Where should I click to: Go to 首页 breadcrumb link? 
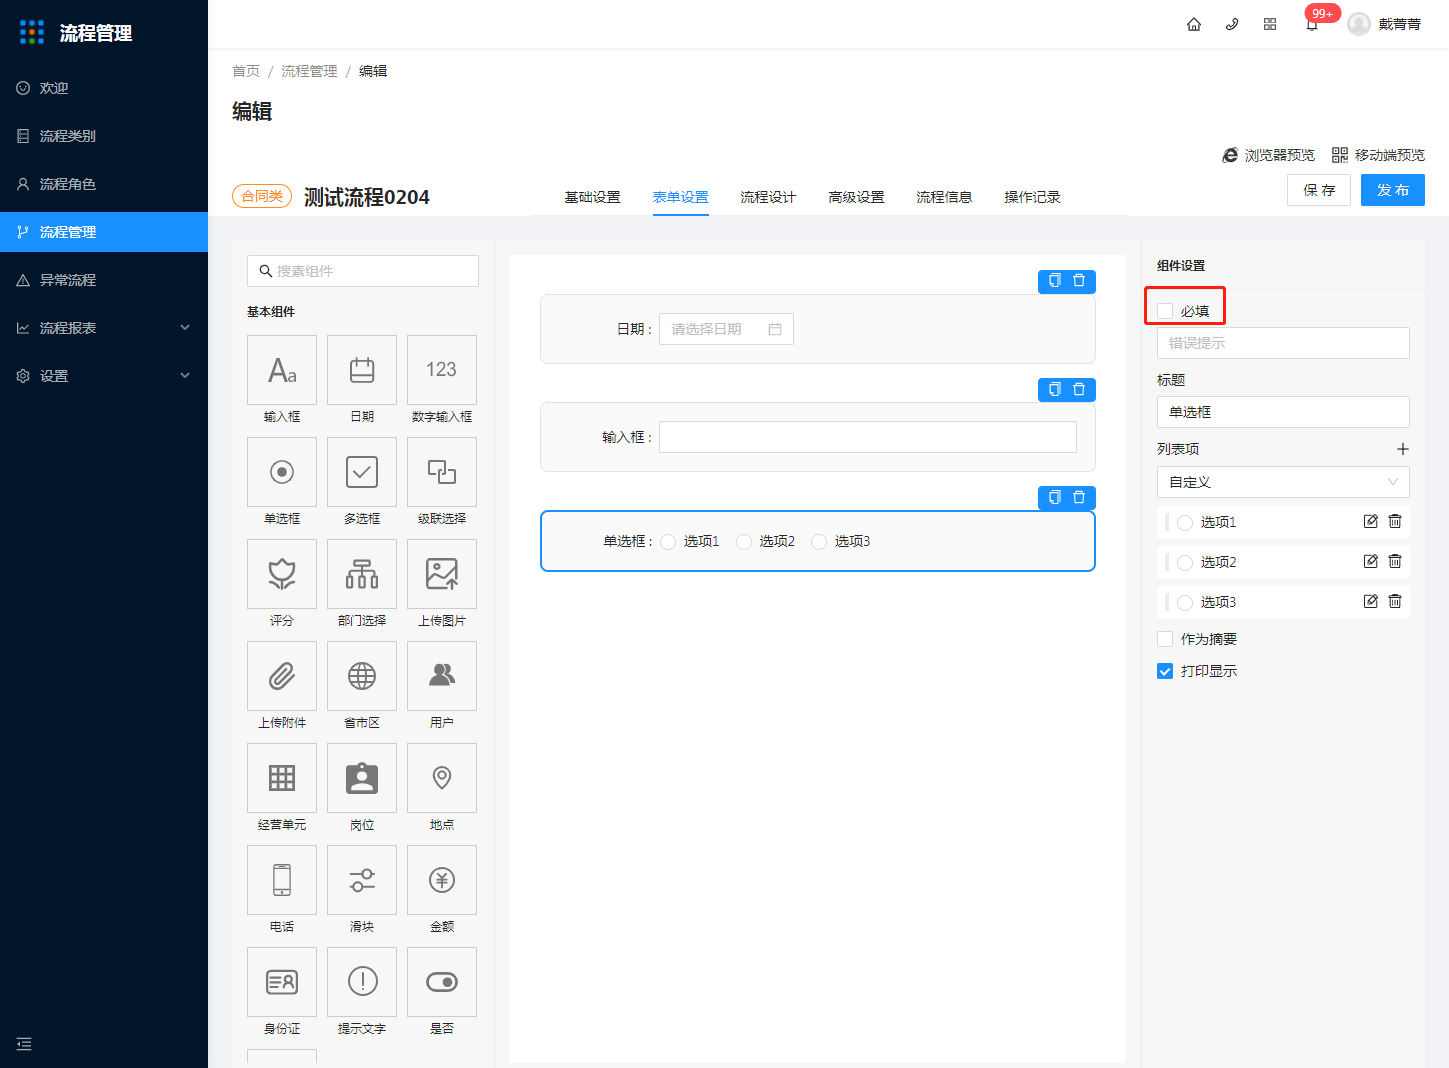pyautogui.click(x=246, y=71)
